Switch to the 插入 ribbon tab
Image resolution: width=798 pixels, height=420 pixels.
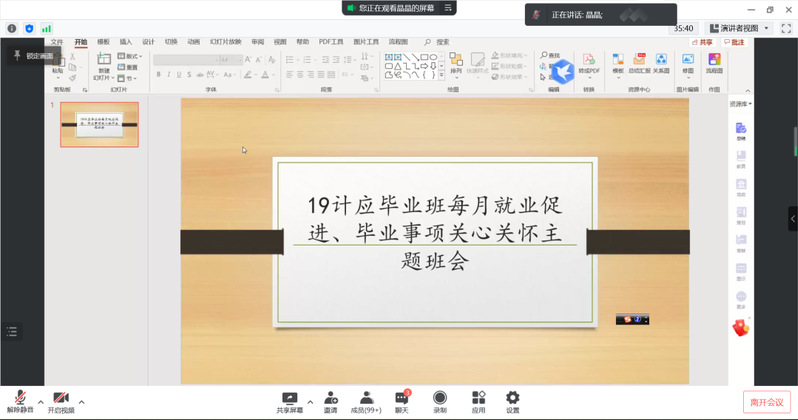pos(126,43)
